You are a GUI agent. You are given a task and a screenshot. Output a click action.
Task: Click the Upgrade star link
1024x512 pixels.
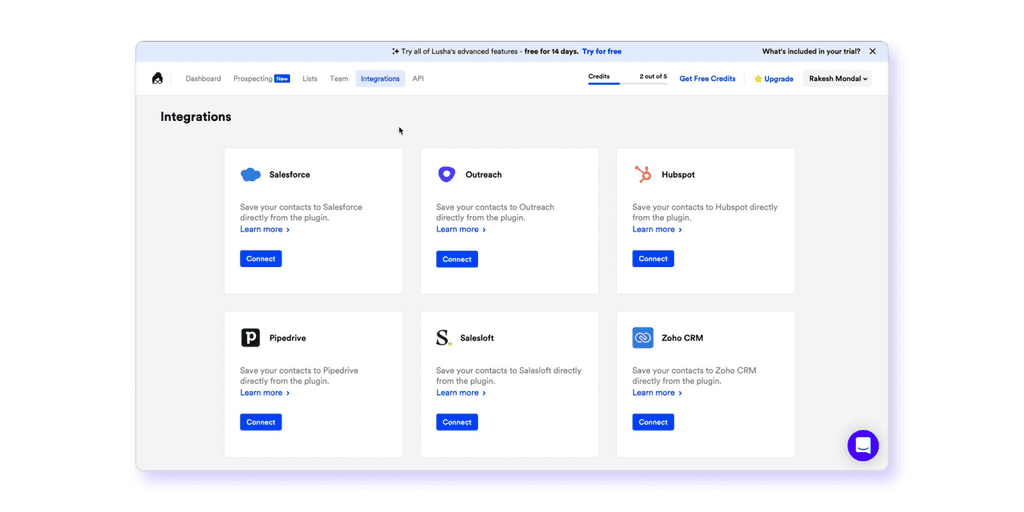774,78
